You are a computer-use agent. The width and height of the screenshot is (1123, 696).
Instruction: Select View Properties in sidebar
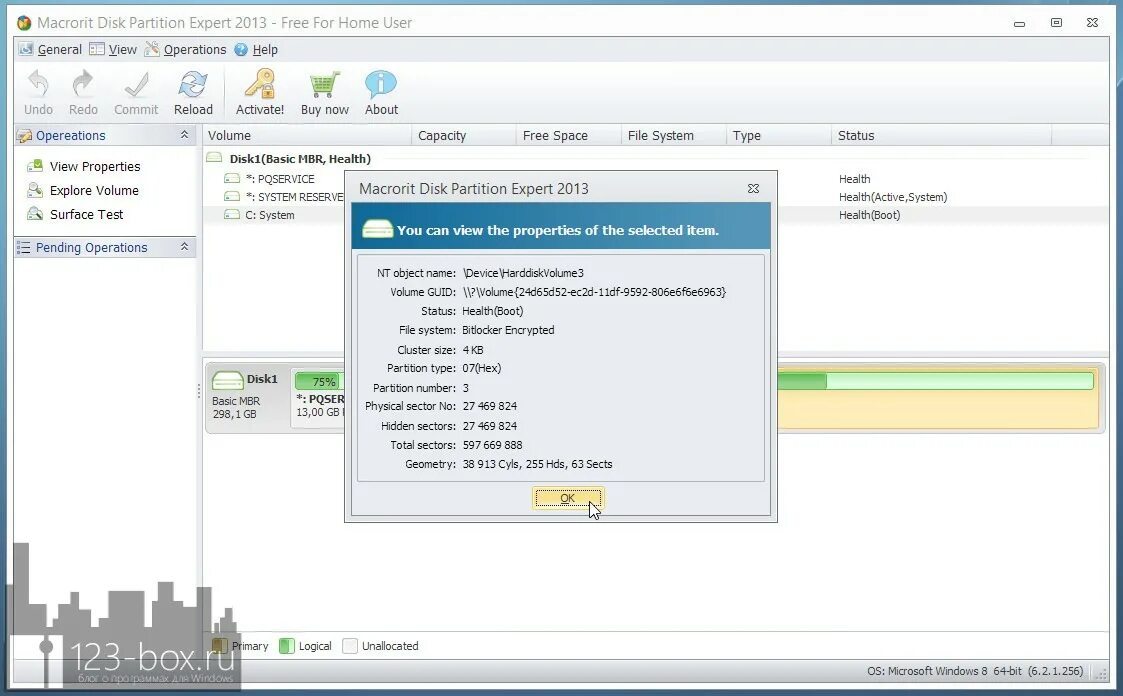pyautogui.click(x=95, y=166)
